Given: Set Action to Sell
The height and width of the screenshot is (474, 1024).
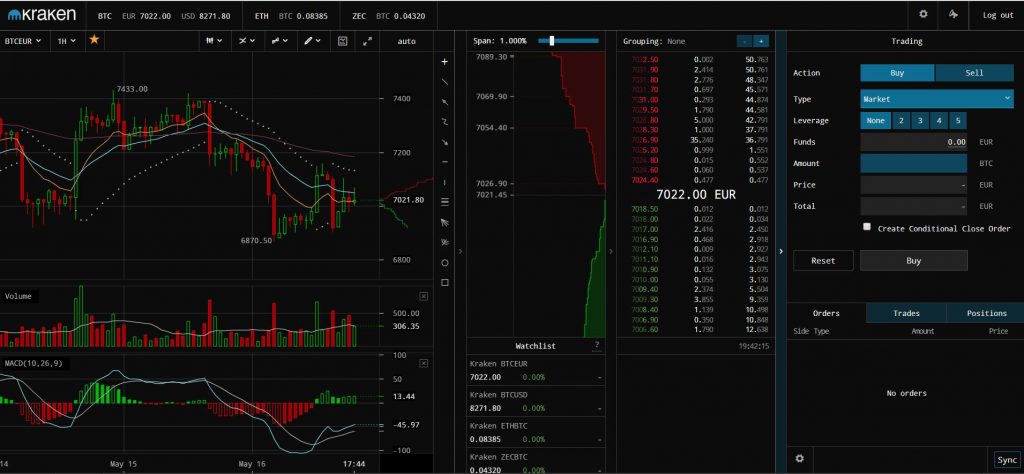Looking at the screenshot, I should point(974,73).
